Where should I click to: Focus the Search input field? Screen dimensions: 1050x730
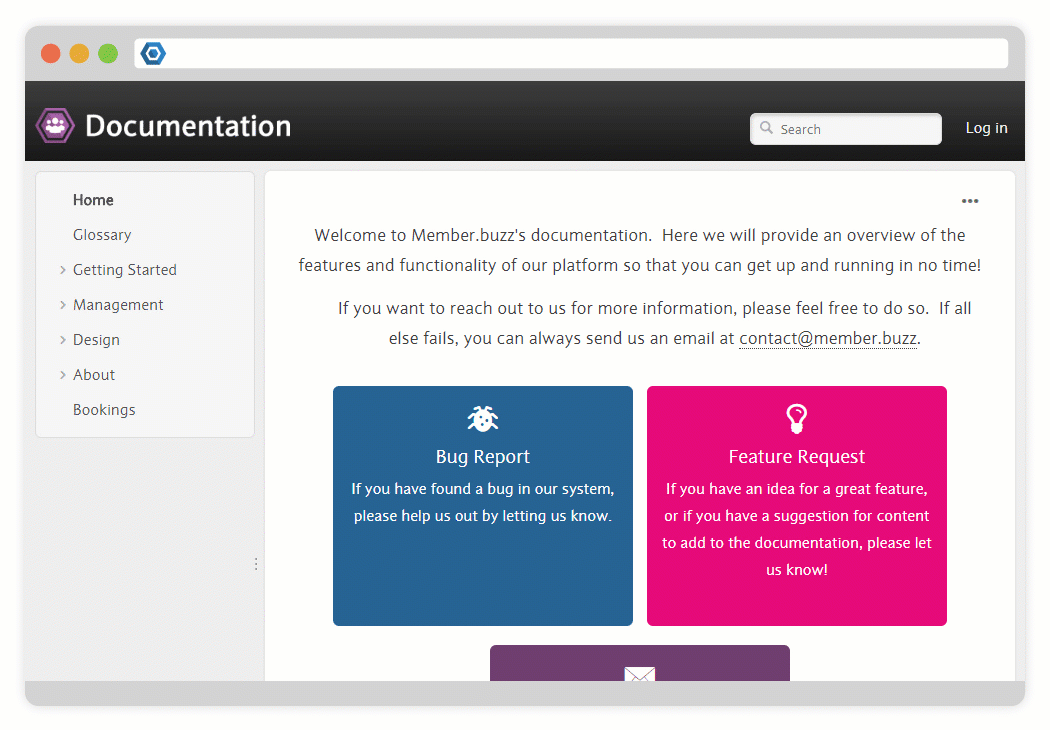coord(855,129)
